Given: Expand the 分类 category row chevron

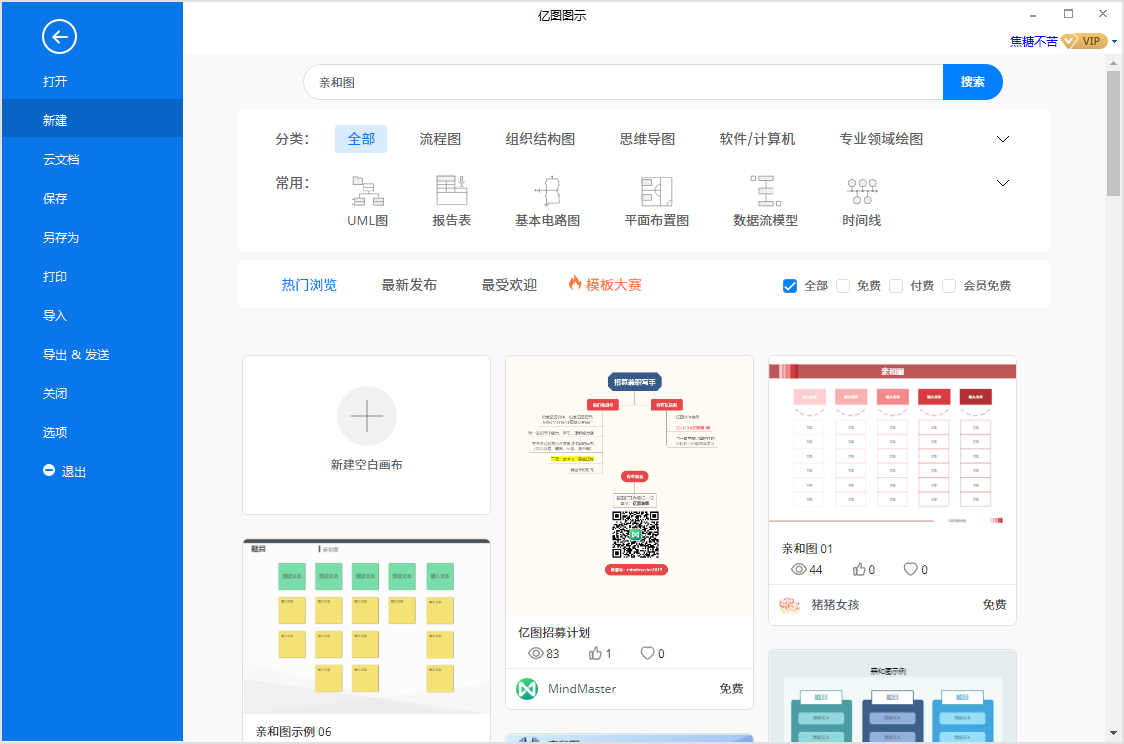Looking at the screenshot, I should point(1003,139).
